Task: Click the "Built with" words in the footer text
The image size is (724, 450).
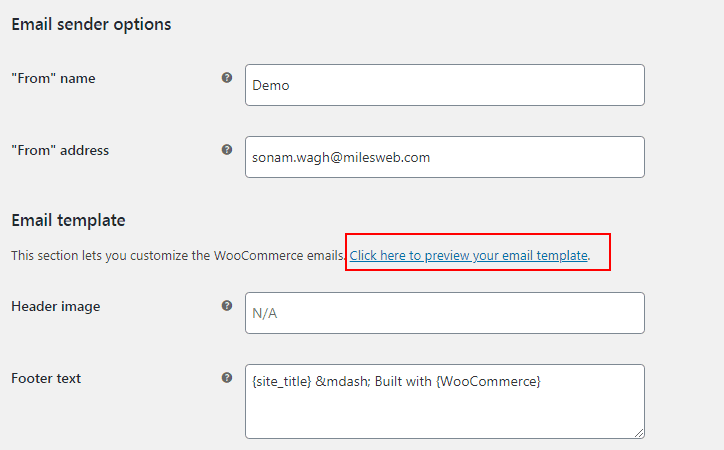Action: click(x=403, y=382)
